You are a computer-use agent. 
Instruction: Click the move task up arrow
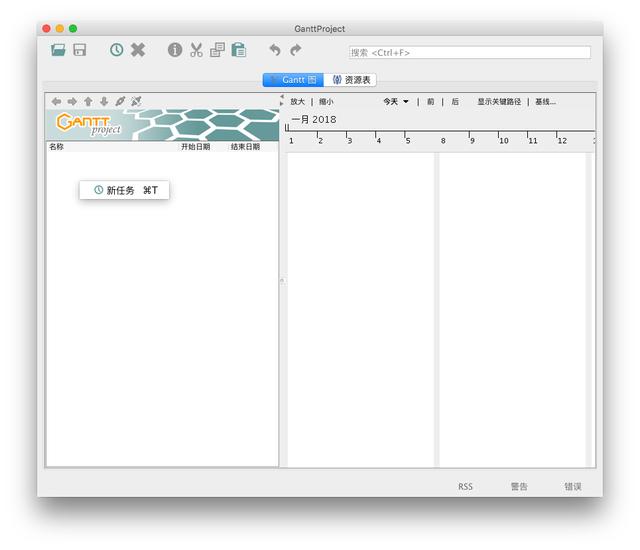click(88, 101)
